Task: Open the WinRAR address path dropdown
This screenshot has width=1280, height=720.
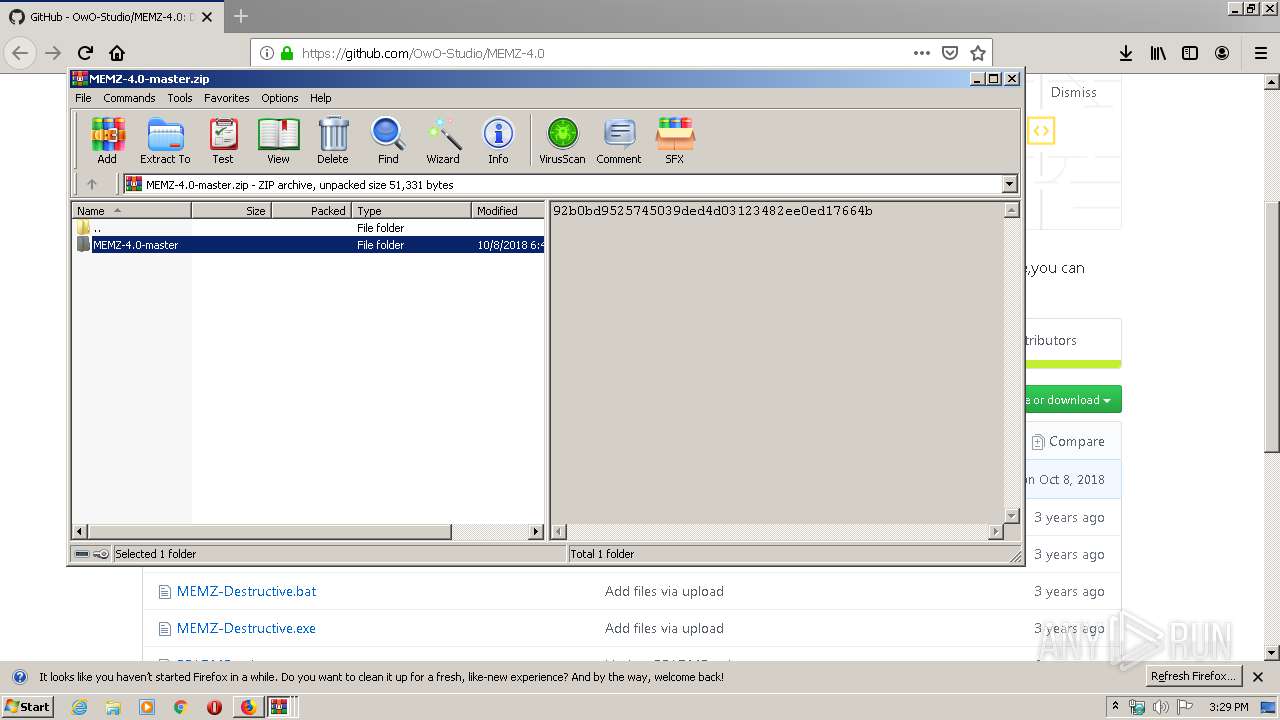Action: click(1009, 184)
